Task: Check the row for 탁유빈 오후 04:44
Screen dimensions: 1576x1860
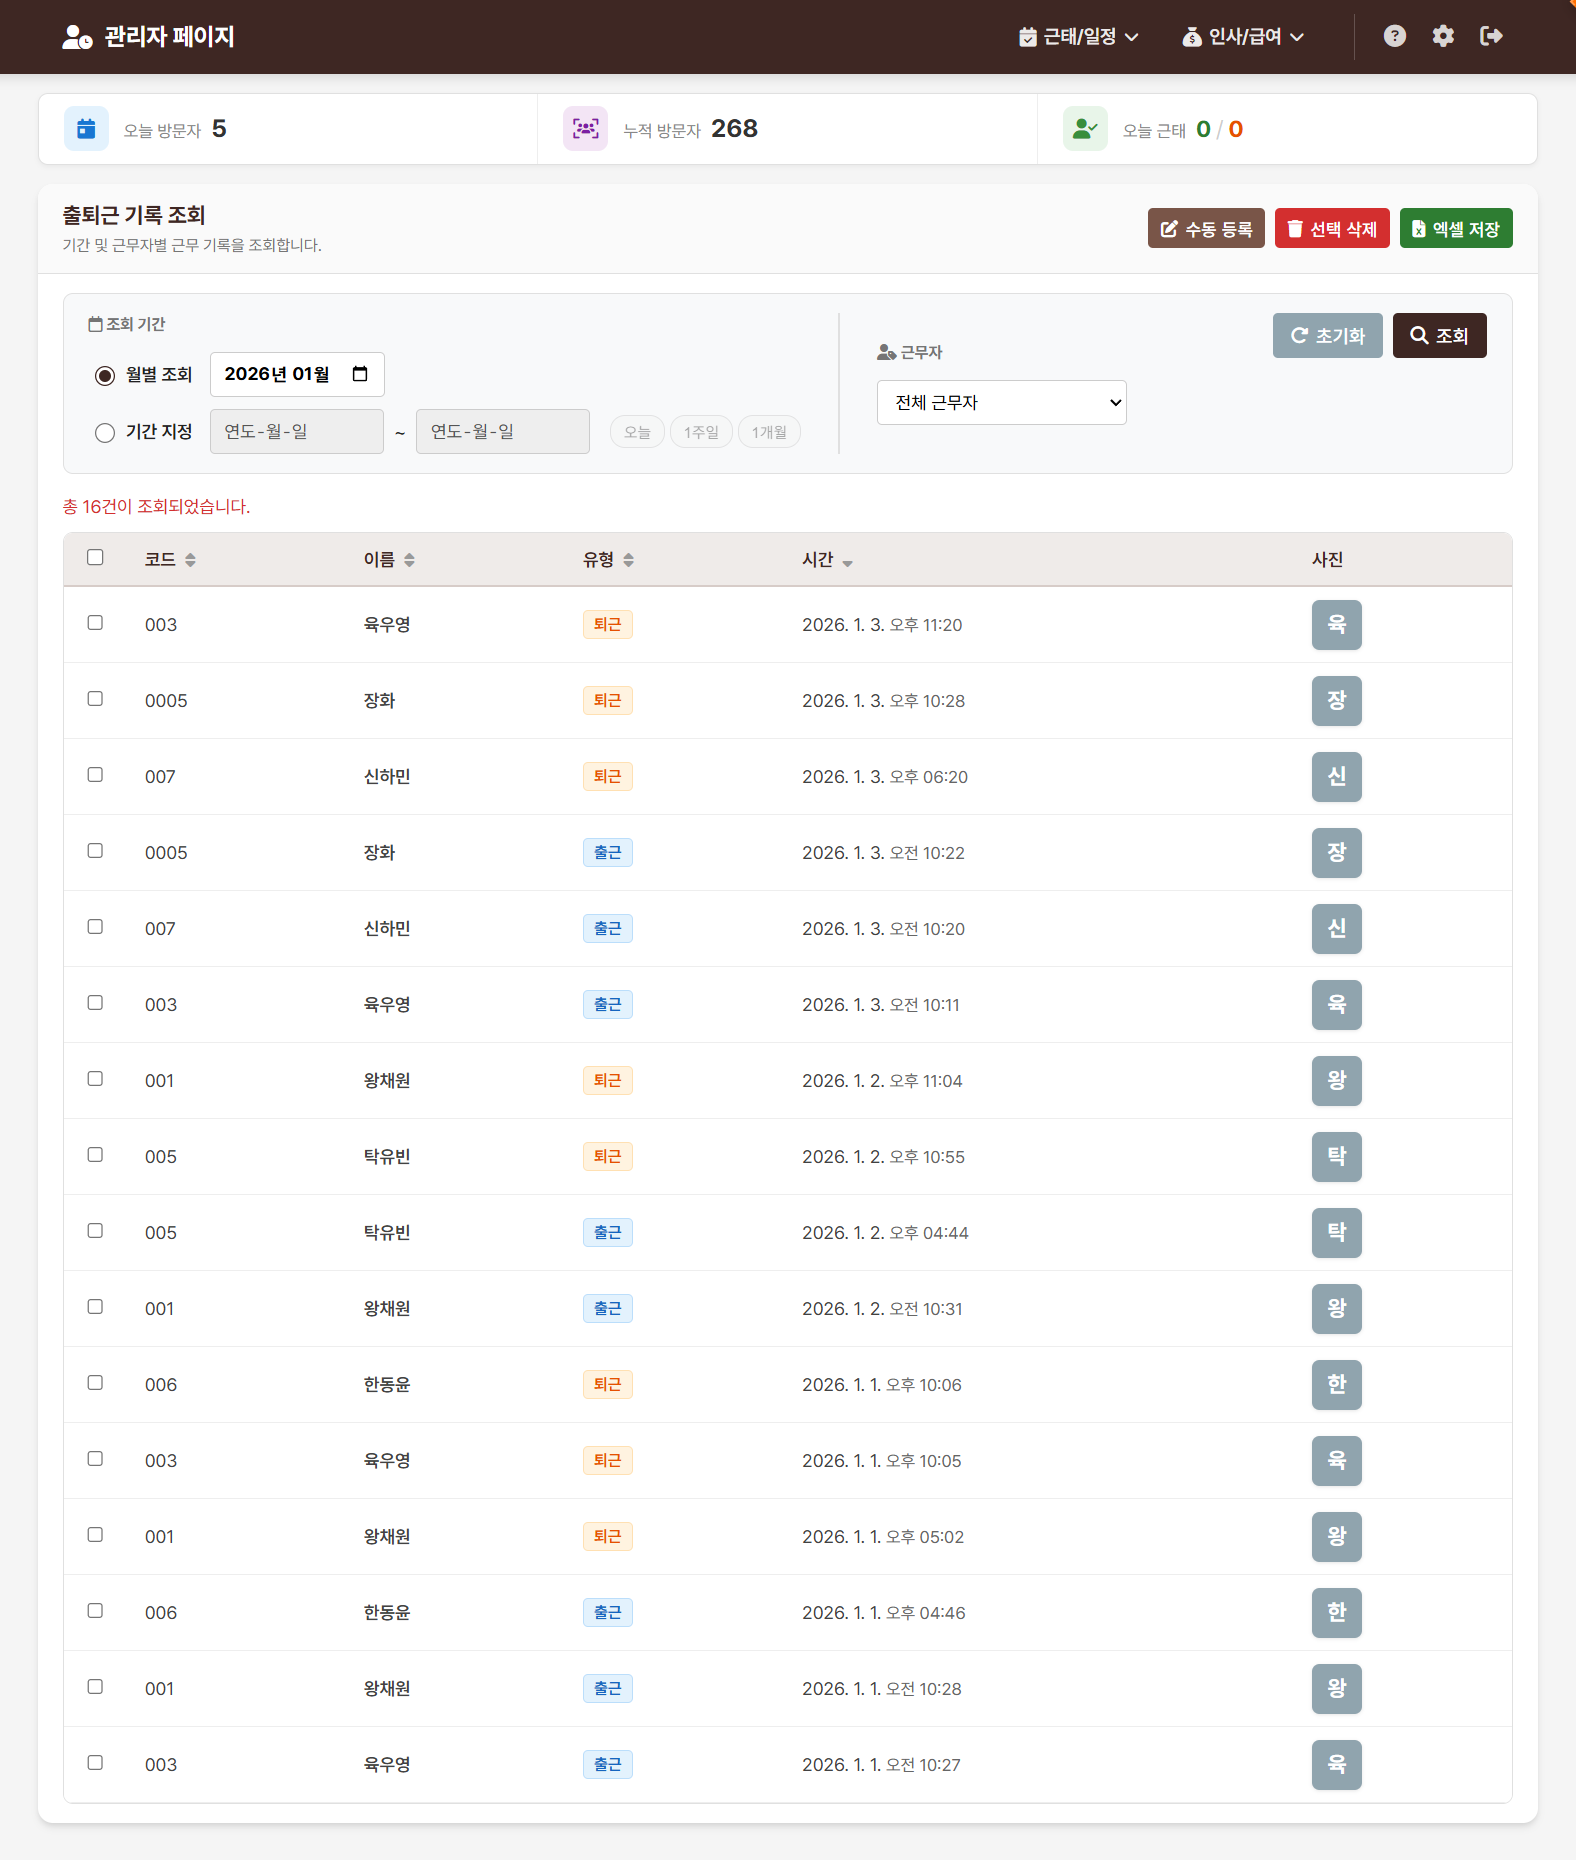Action: [x=95, y=1230]
